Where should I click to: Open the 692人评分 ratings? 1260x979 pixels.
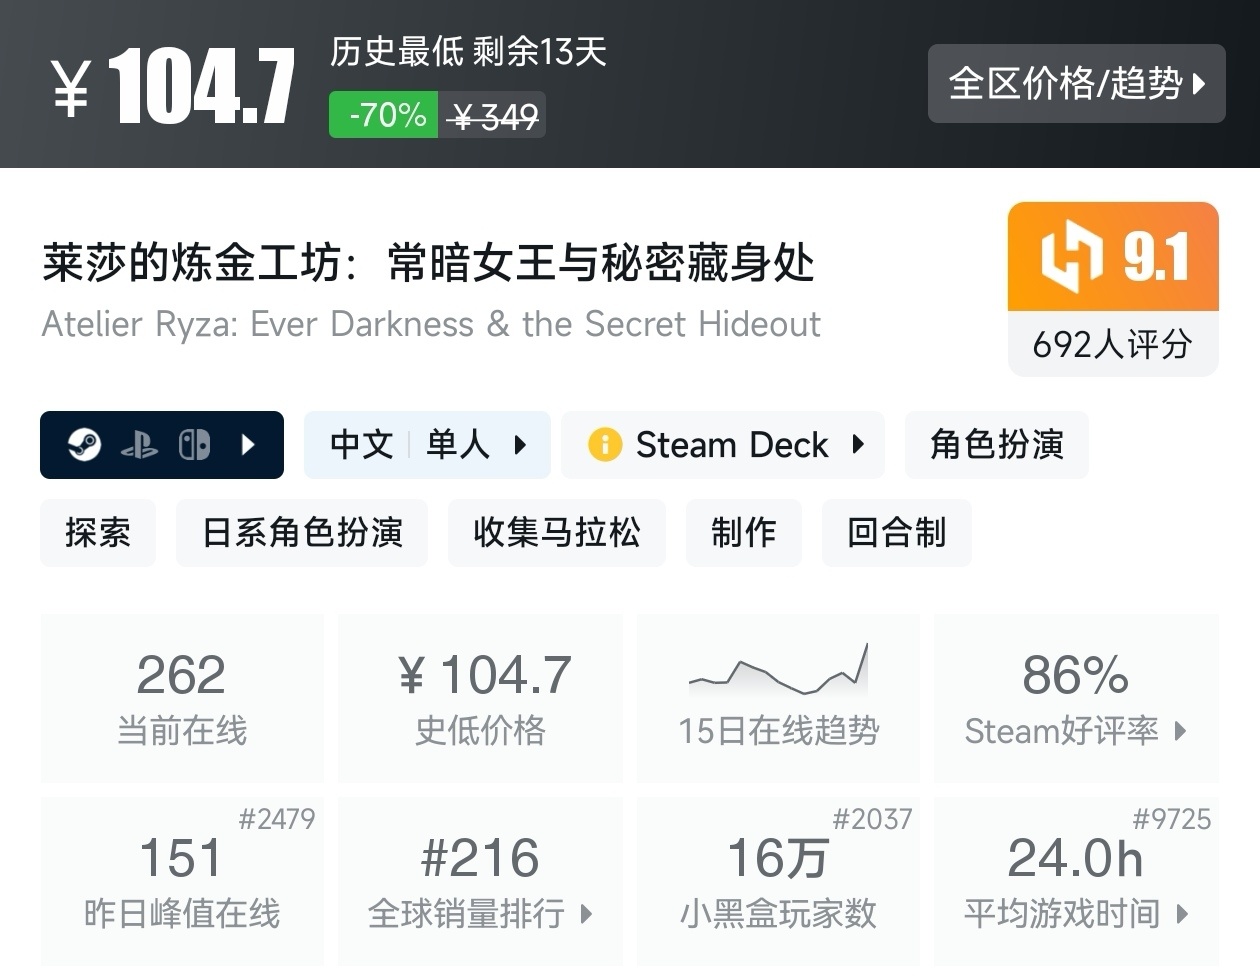coord(1113,344)
